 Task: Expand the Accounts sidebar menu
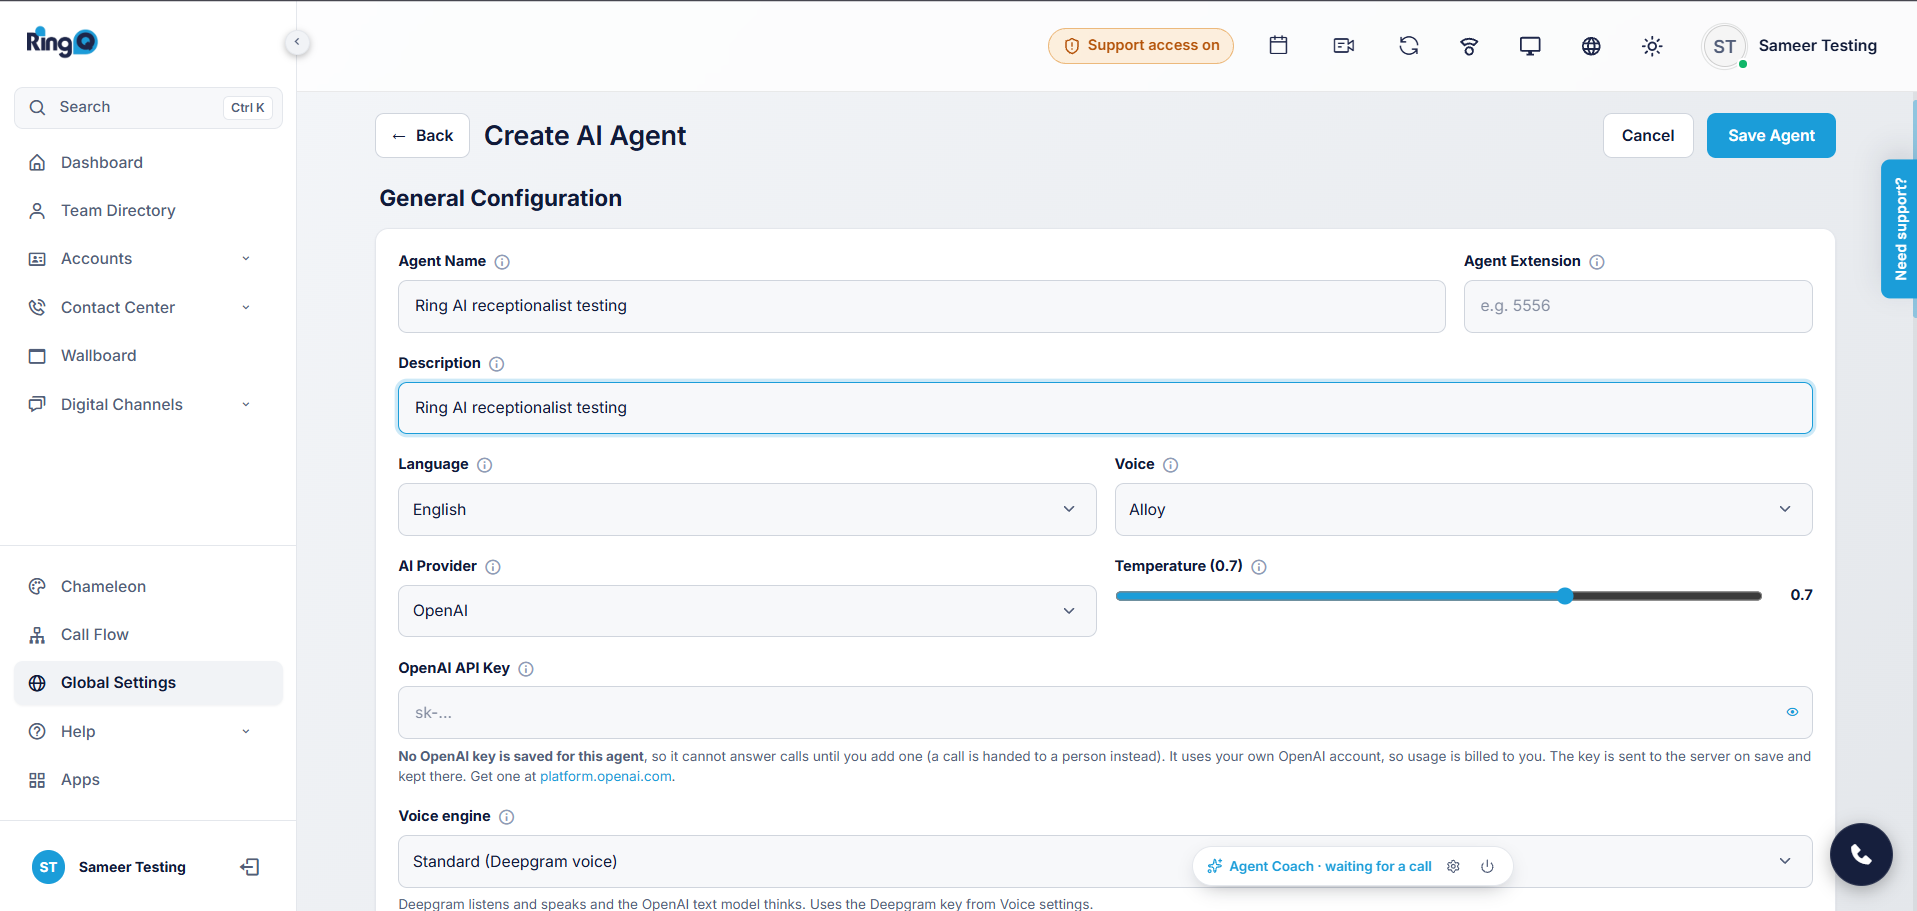pos(148,259)
